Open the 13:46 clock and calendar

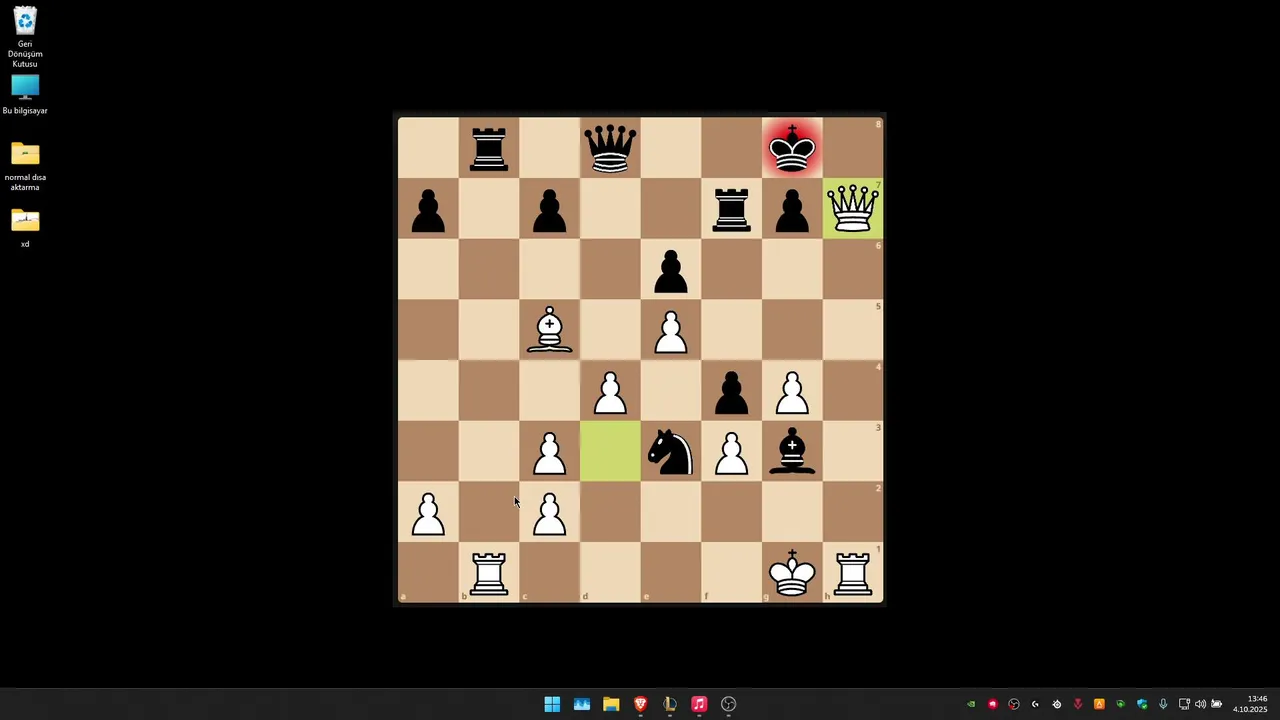pyautogui.click(x=1250, y=704)
